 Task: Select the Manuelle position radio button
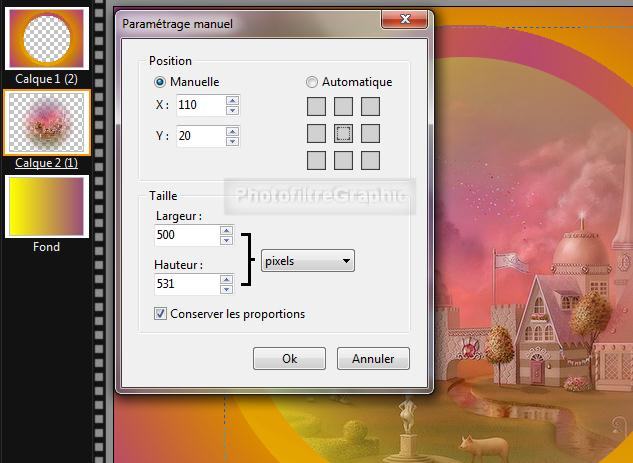[x=161, y=82]
